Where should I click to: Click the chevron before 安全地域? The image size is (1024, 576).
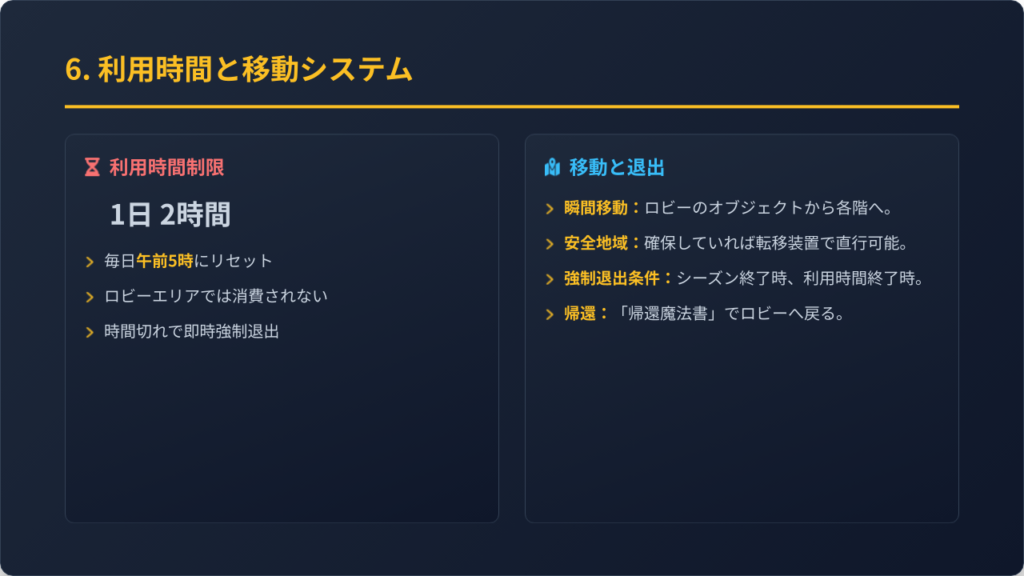tap(550, 243)
